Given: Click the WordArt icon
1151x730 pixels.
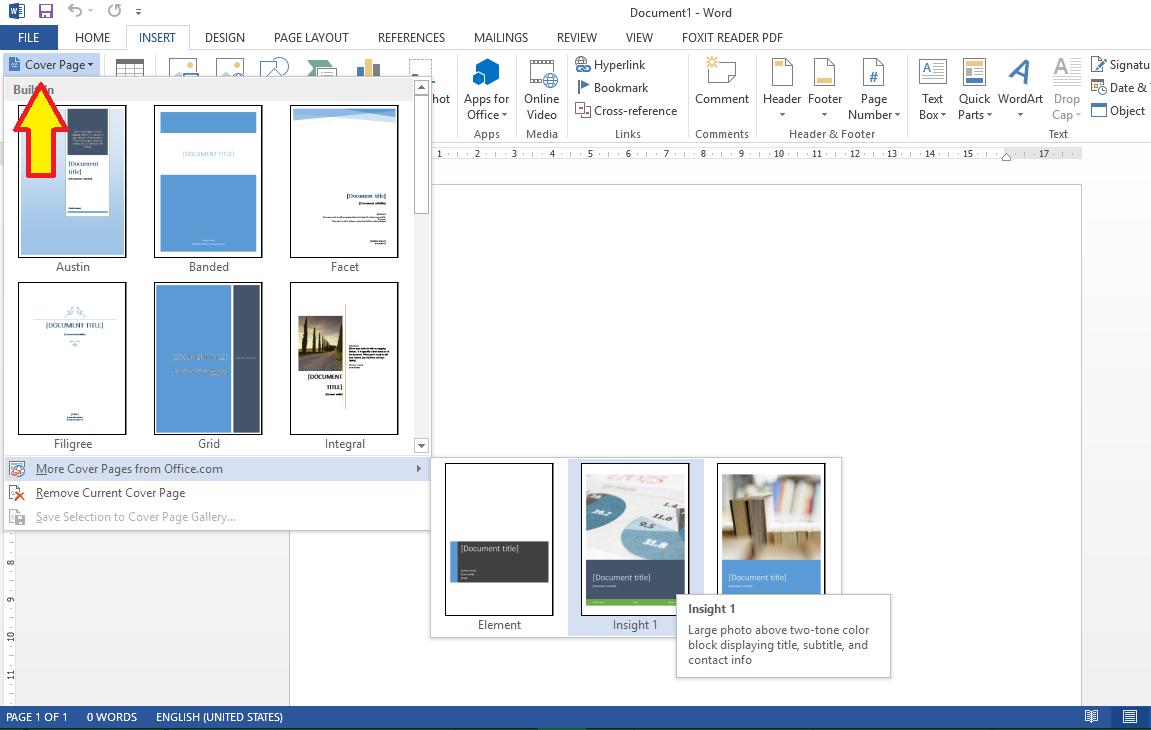Looking at the screenshot, I should tap(1020, 89).
